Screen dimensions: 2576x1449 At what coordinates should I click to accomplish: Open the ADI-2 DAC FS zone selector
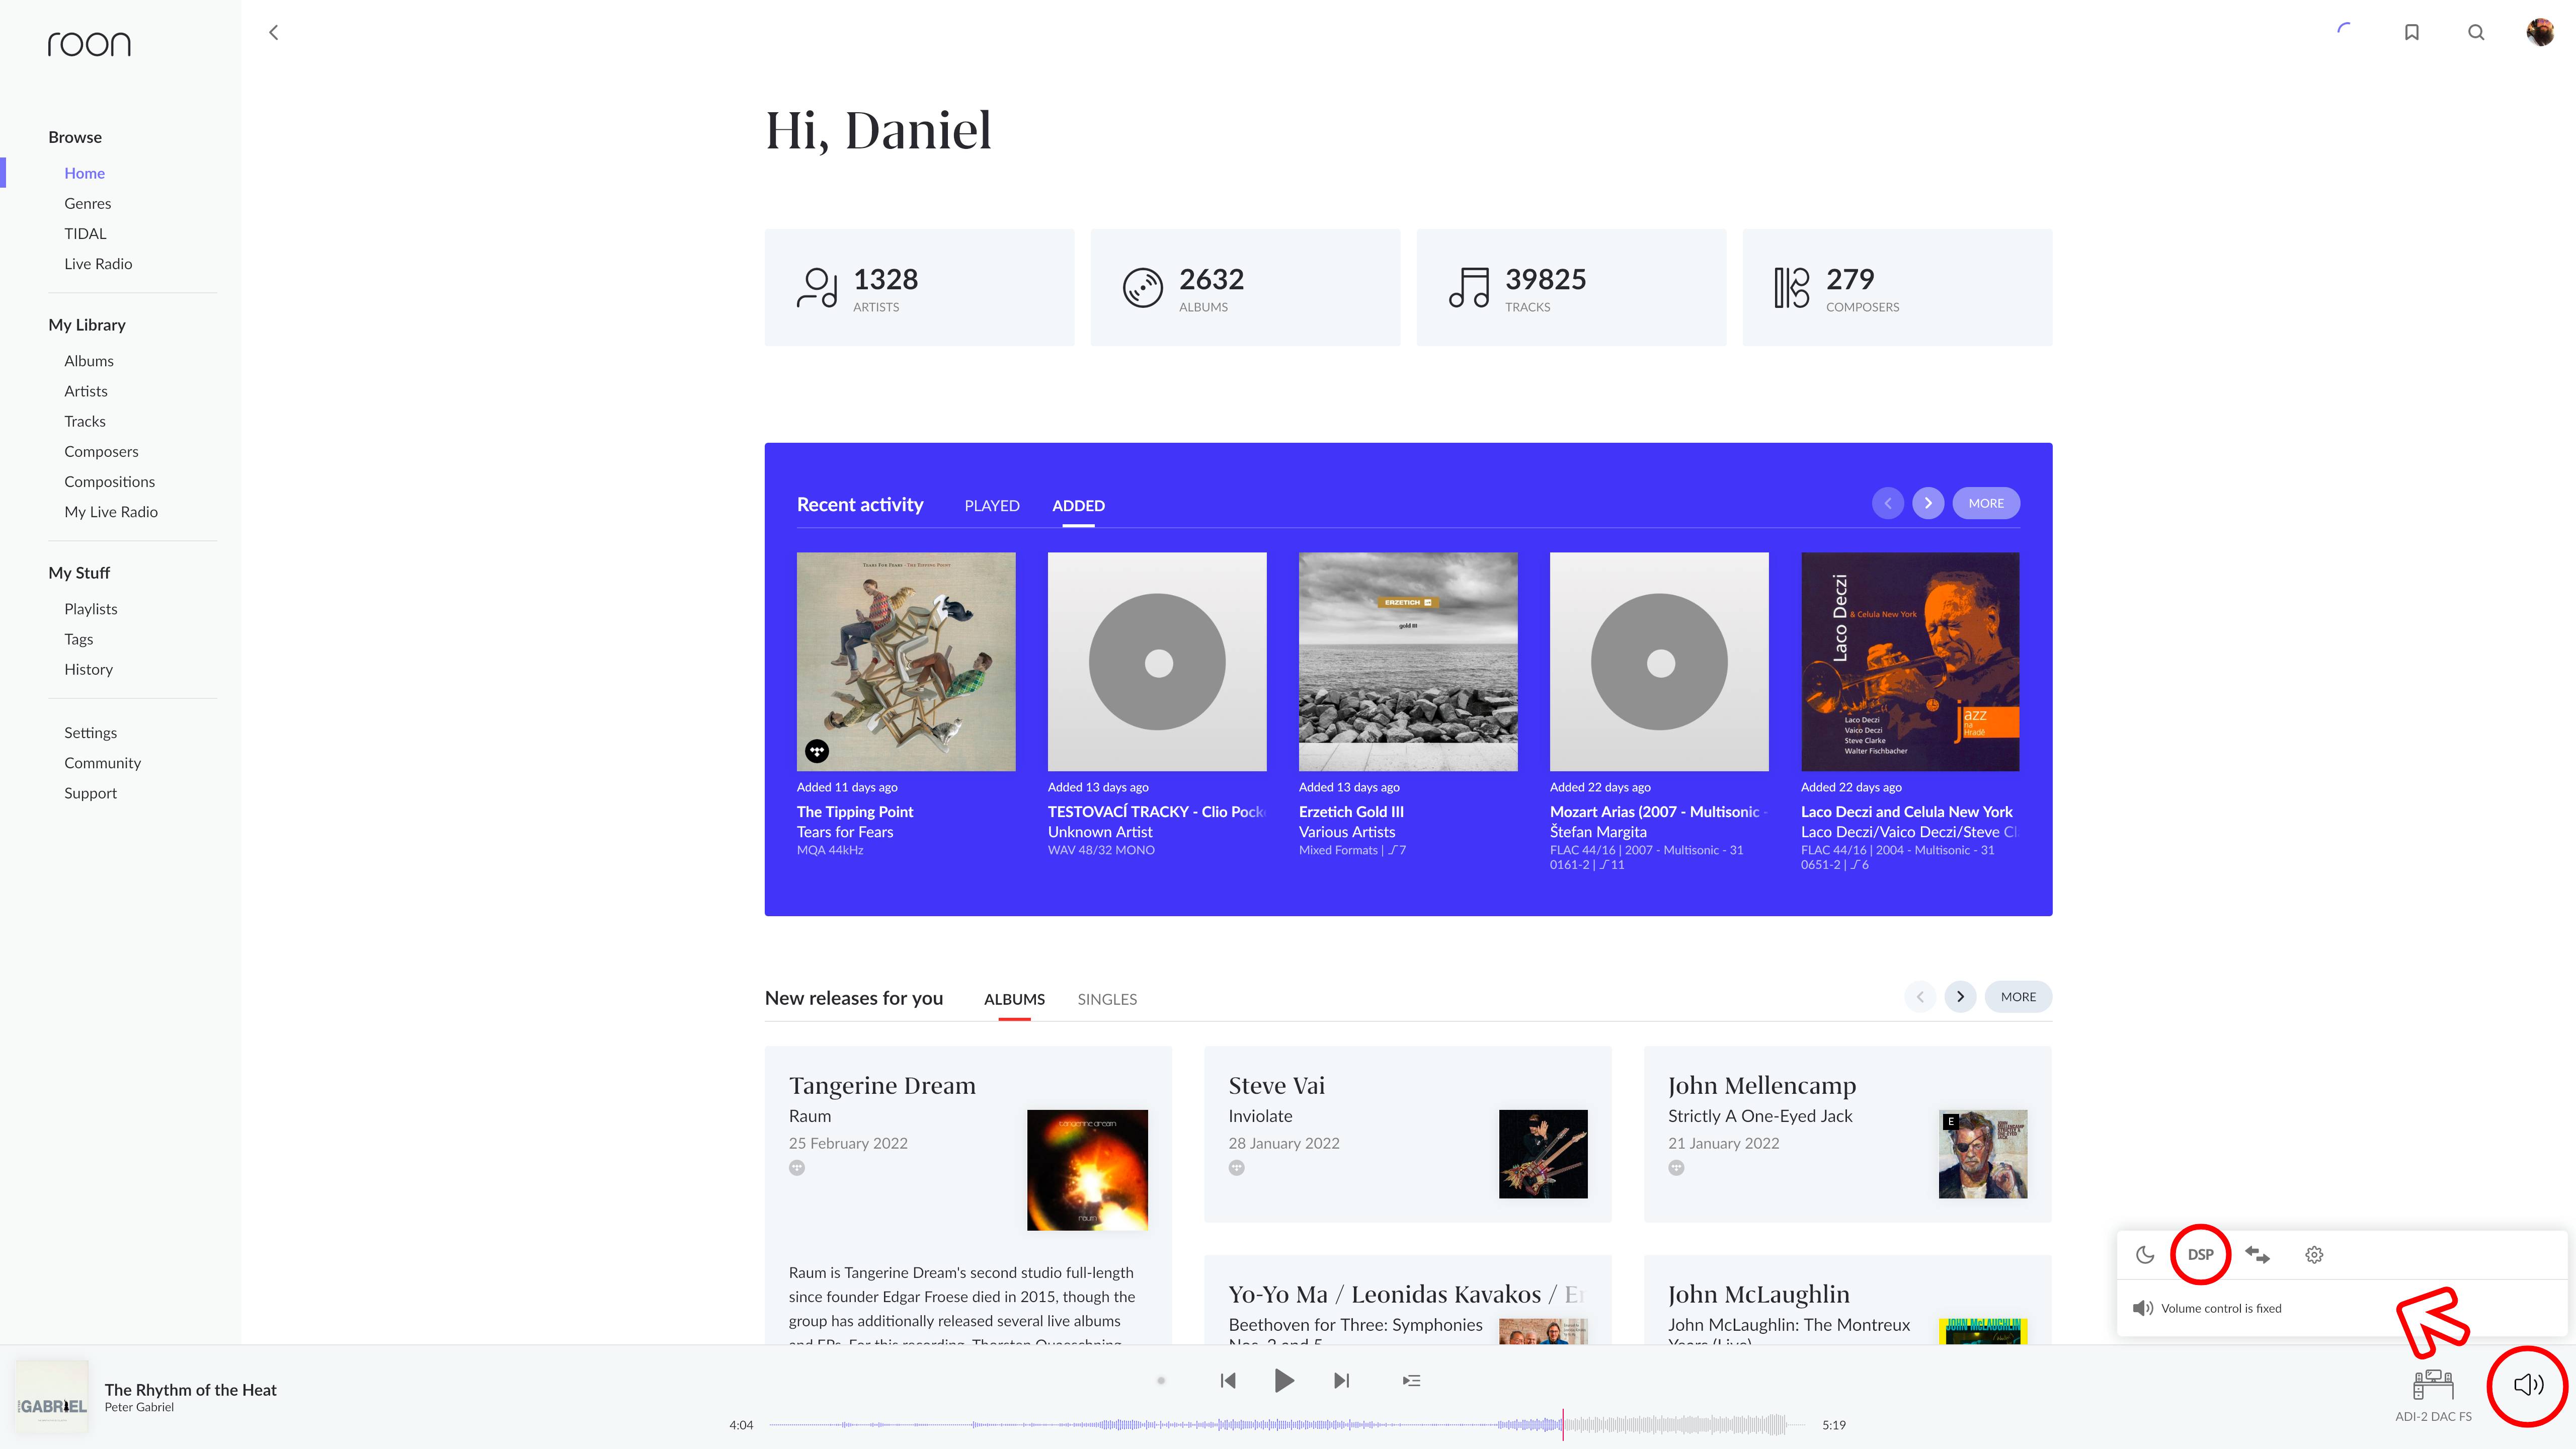click(2433, 1395)
